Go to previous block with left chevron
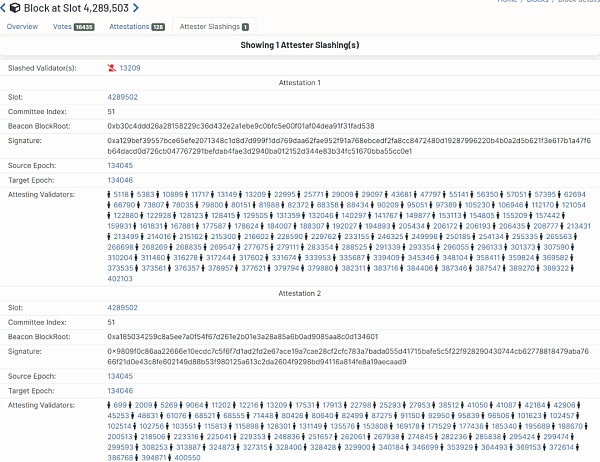The height and width of the screenshot is (462, 600). pyautogui.click(x=3, y=8)
